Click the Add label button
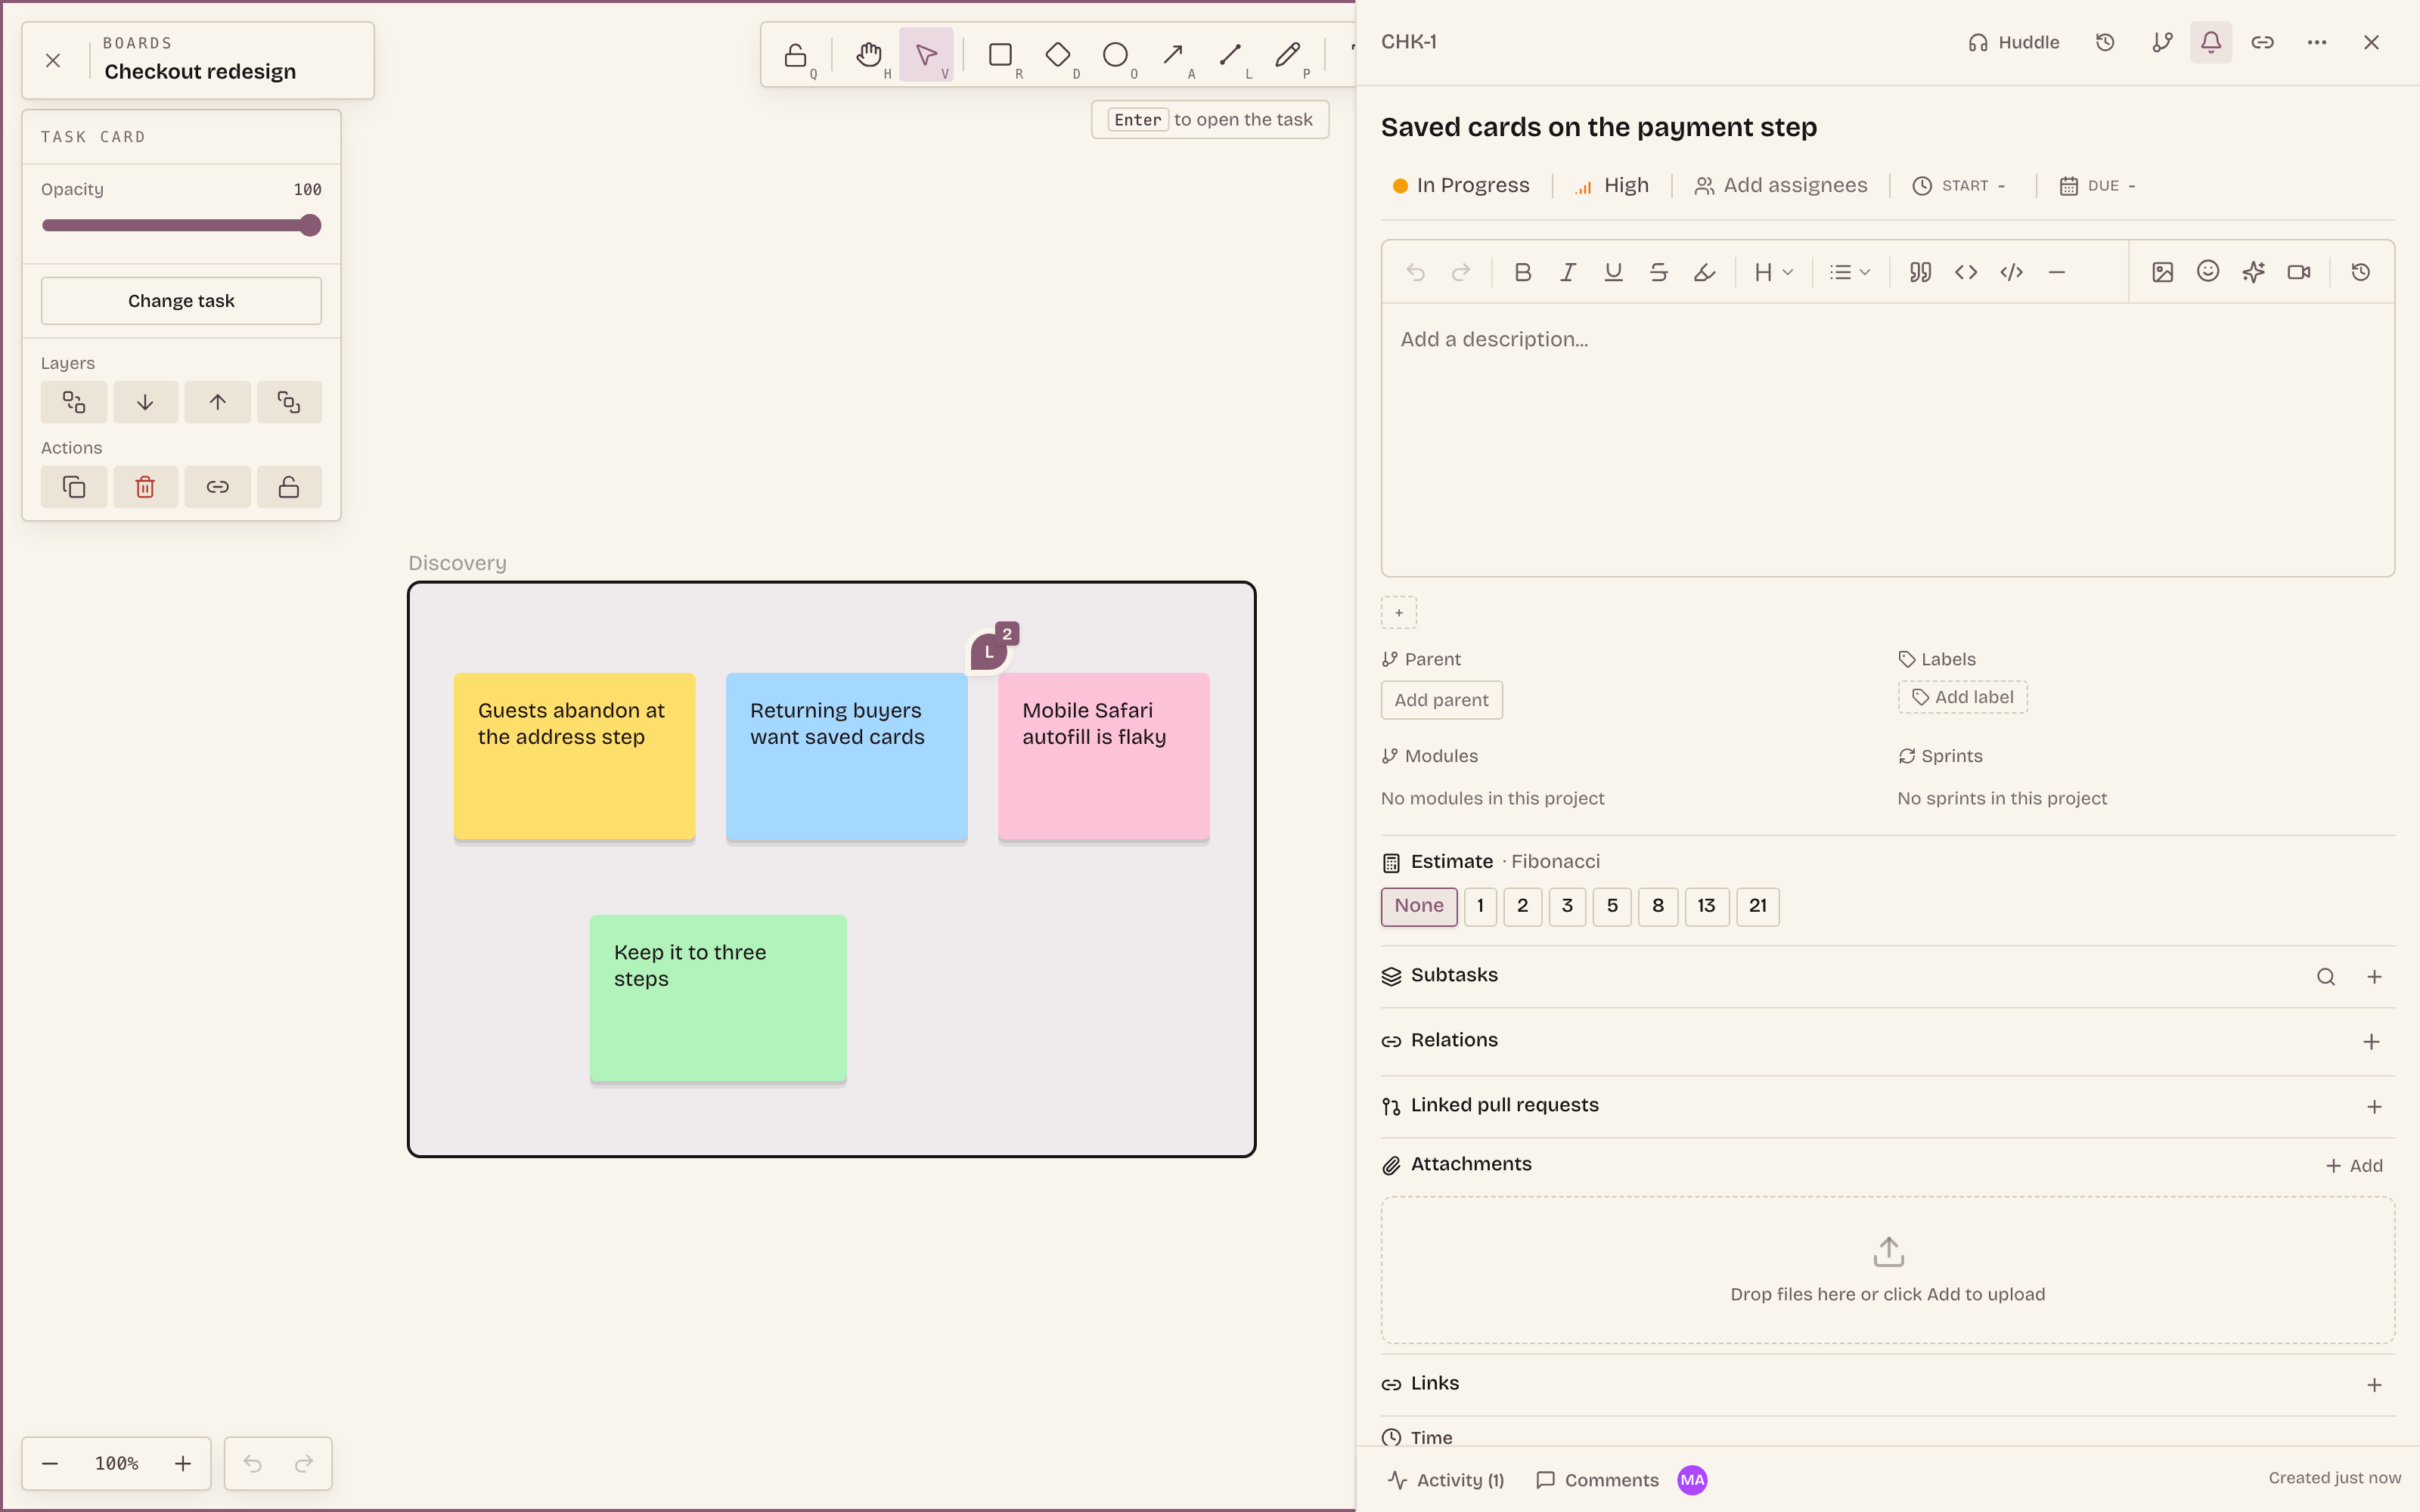The image size is (2420, 1512). (x=1962, y=697)
